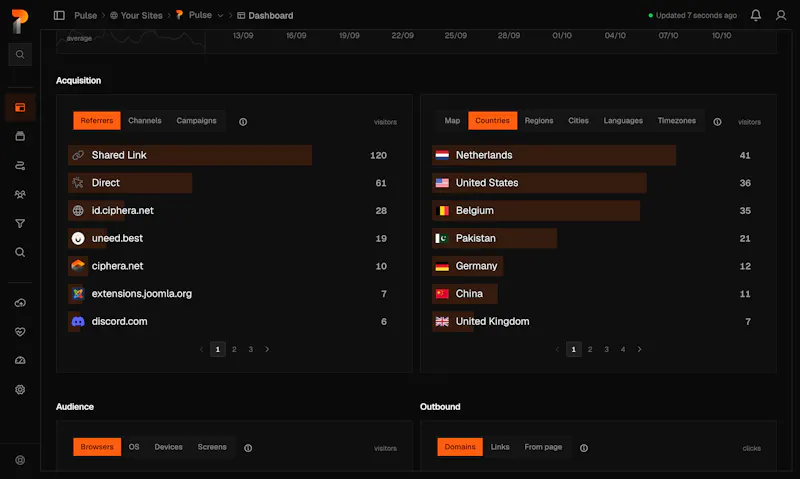
Task: Expand the Pulse site dropdown chevron
Action: click(x=220, y=16)
